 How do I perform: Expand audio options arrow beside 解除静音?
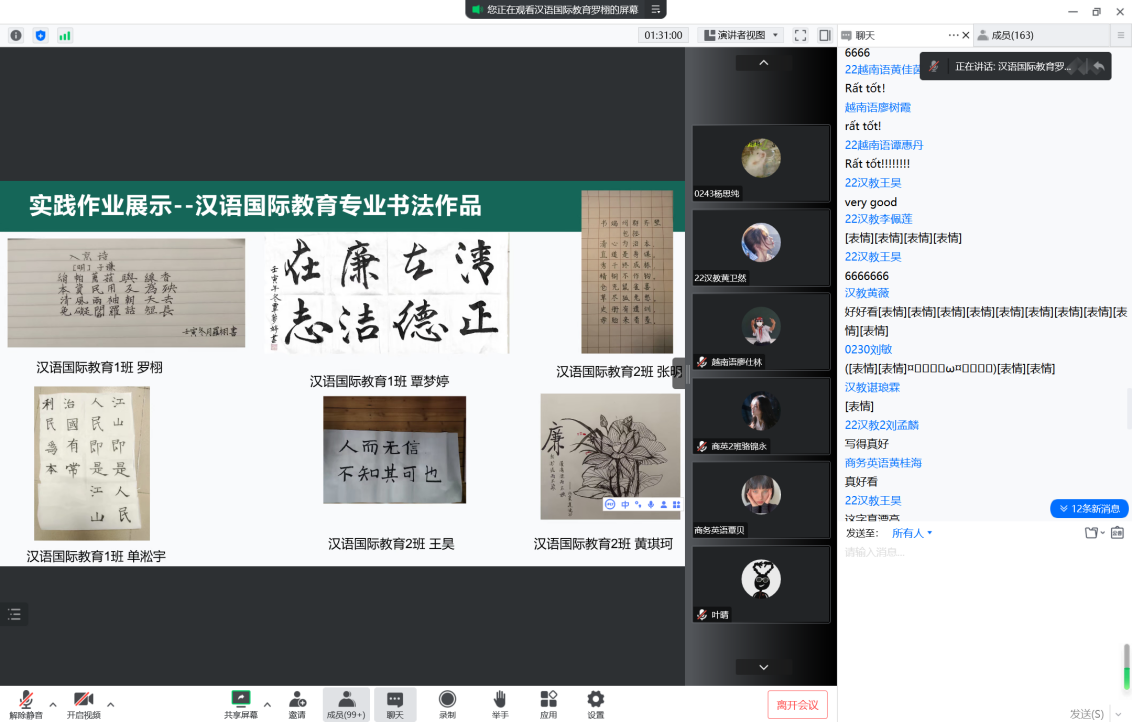click(x=53, y=703)
